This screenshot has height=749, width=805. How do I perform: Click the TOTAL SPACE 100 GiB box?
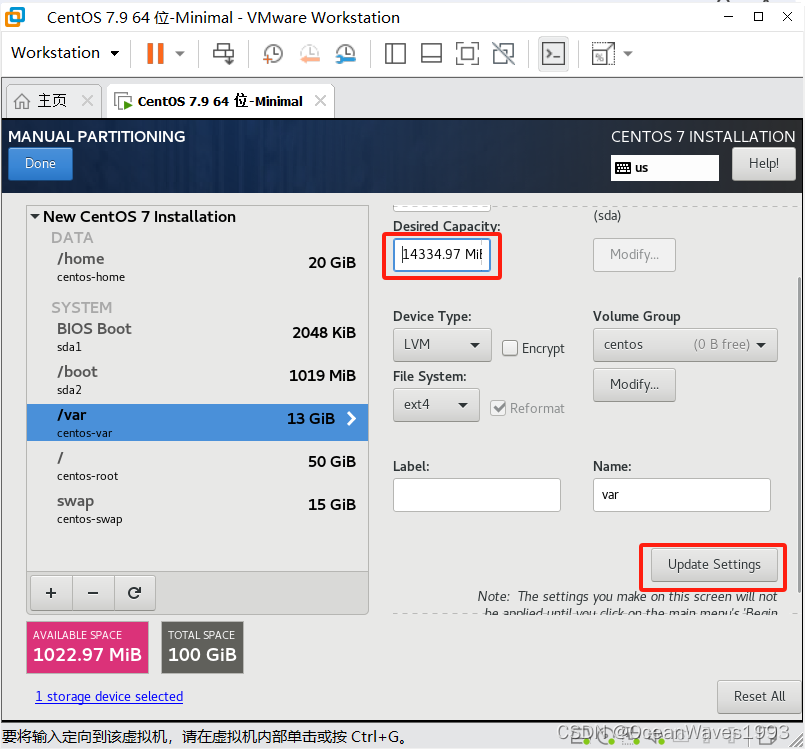pyautogui.click(x=202, y=647)
